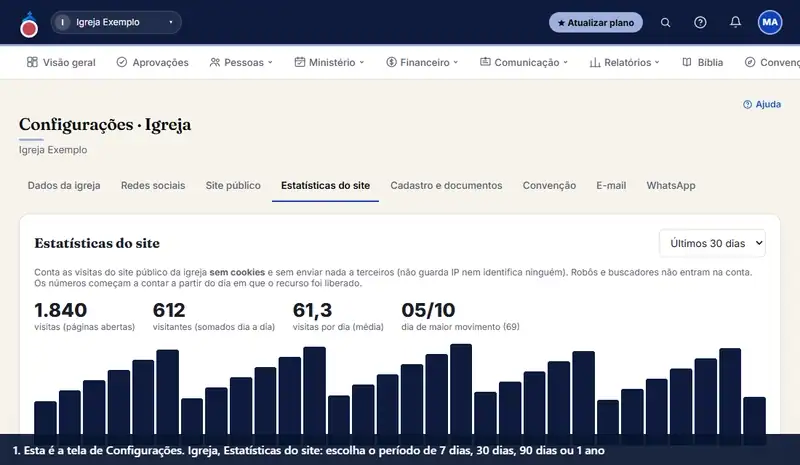Click the Aprovações checkmark icon
Image resolution: width=800 pixels, height=465 pixels.
121,62
